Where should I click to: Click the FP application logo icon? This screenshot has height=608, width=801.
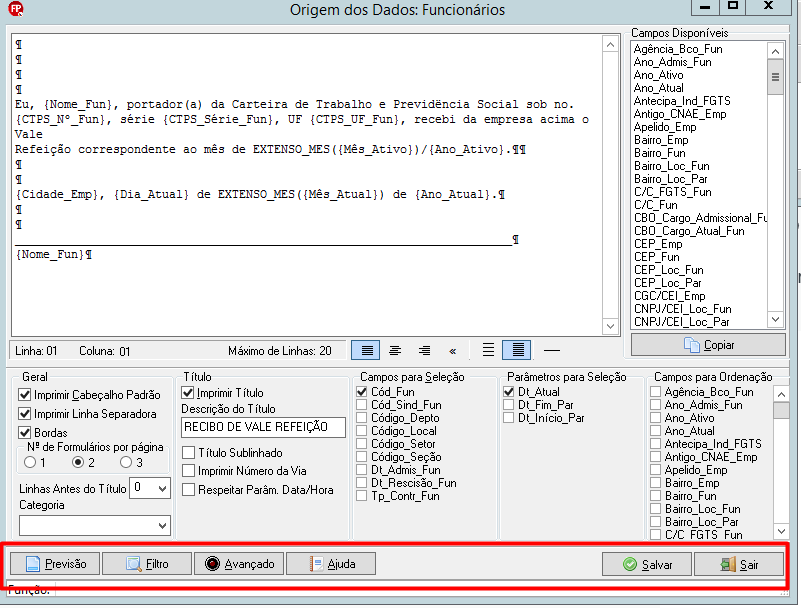click(16, 9)
